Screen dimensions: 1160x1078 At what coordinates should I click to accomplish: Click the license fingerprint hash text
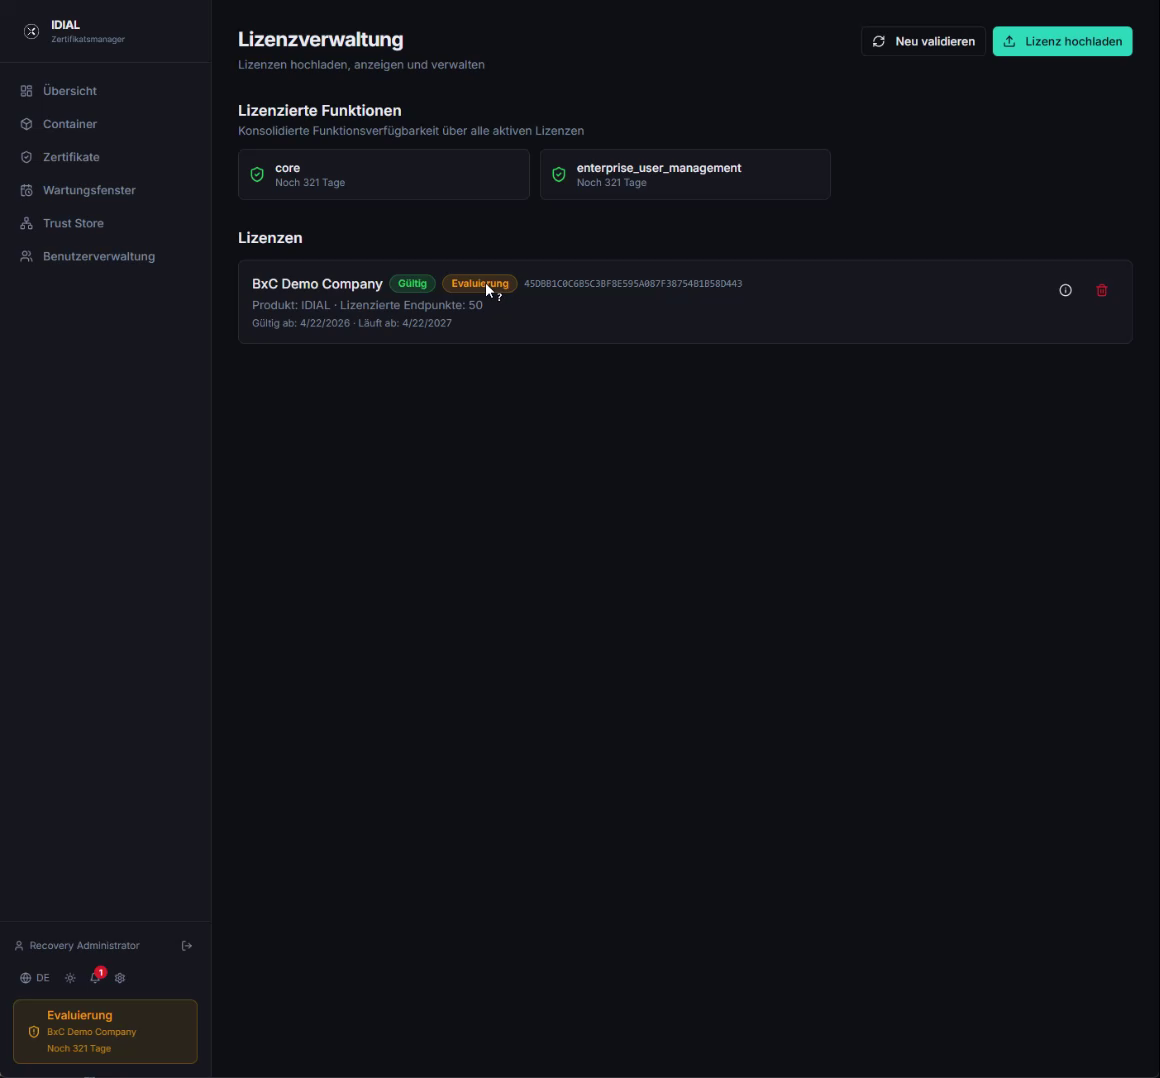[x=633, y=283]
